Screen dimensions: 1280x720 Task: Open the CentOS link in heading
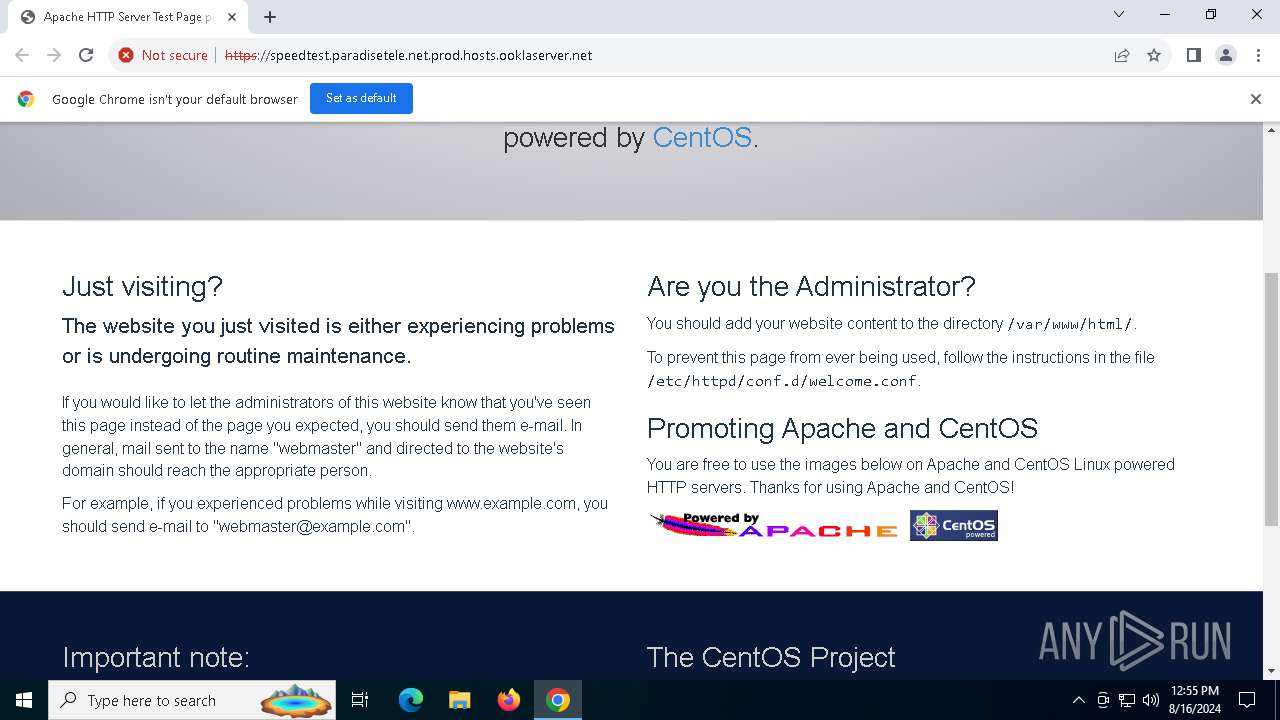coord(702,137)
